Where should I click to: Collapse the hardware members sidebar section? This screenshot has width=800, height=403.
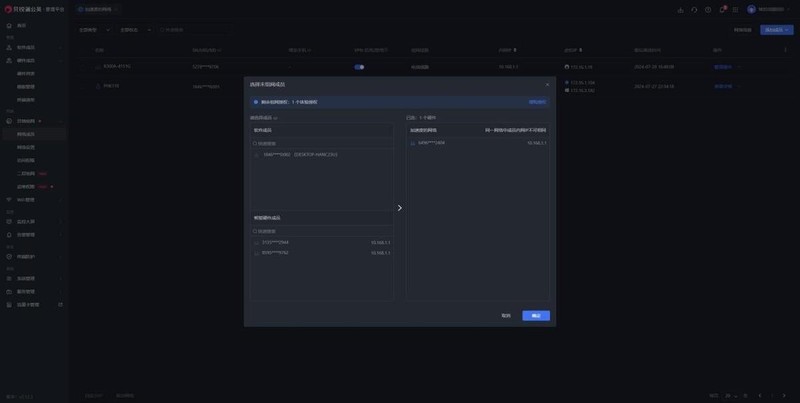(x=34, y=61)
